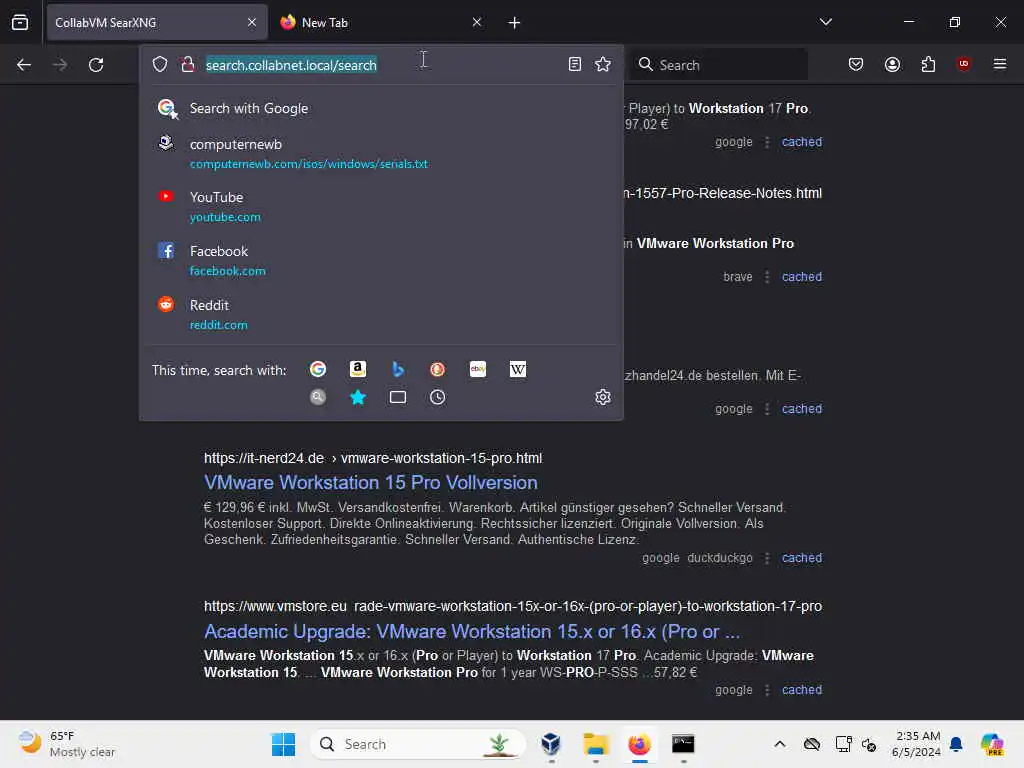Show hidden tray icons chevron
Screen dimensions: 1024x768
780,744
